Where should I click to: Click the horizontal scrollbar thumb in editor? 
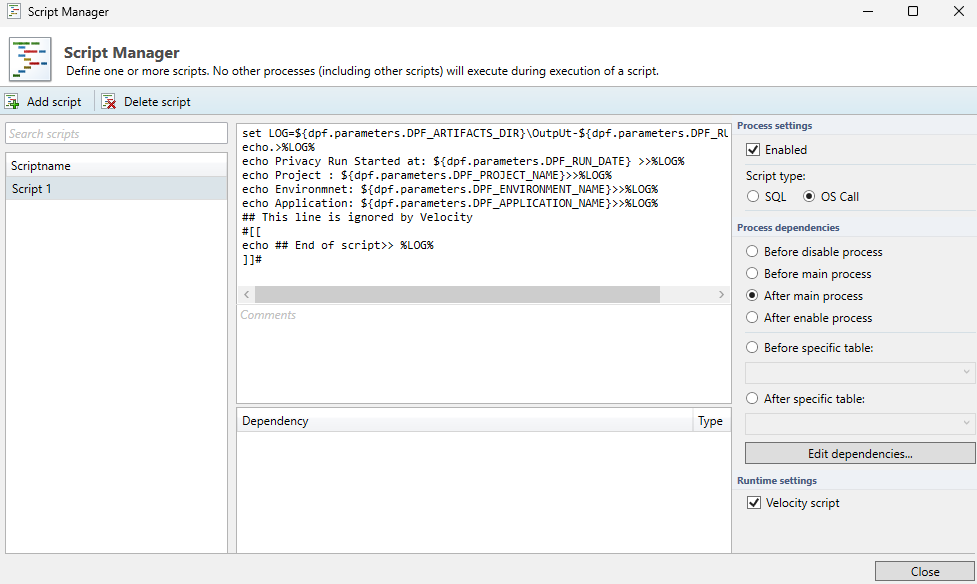pos(457,295)
